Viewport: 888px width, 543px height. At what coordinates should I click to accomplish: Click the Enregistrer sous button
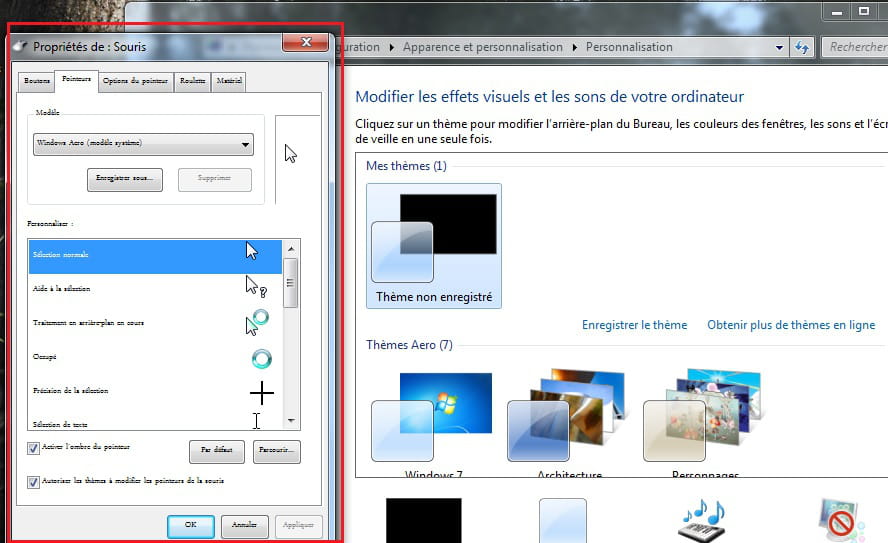coord(125,179)
